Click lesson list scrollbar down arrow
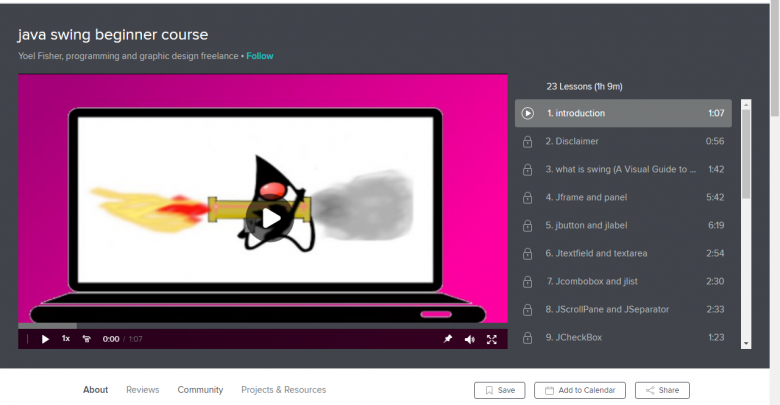780x405 pixels. 746,344
